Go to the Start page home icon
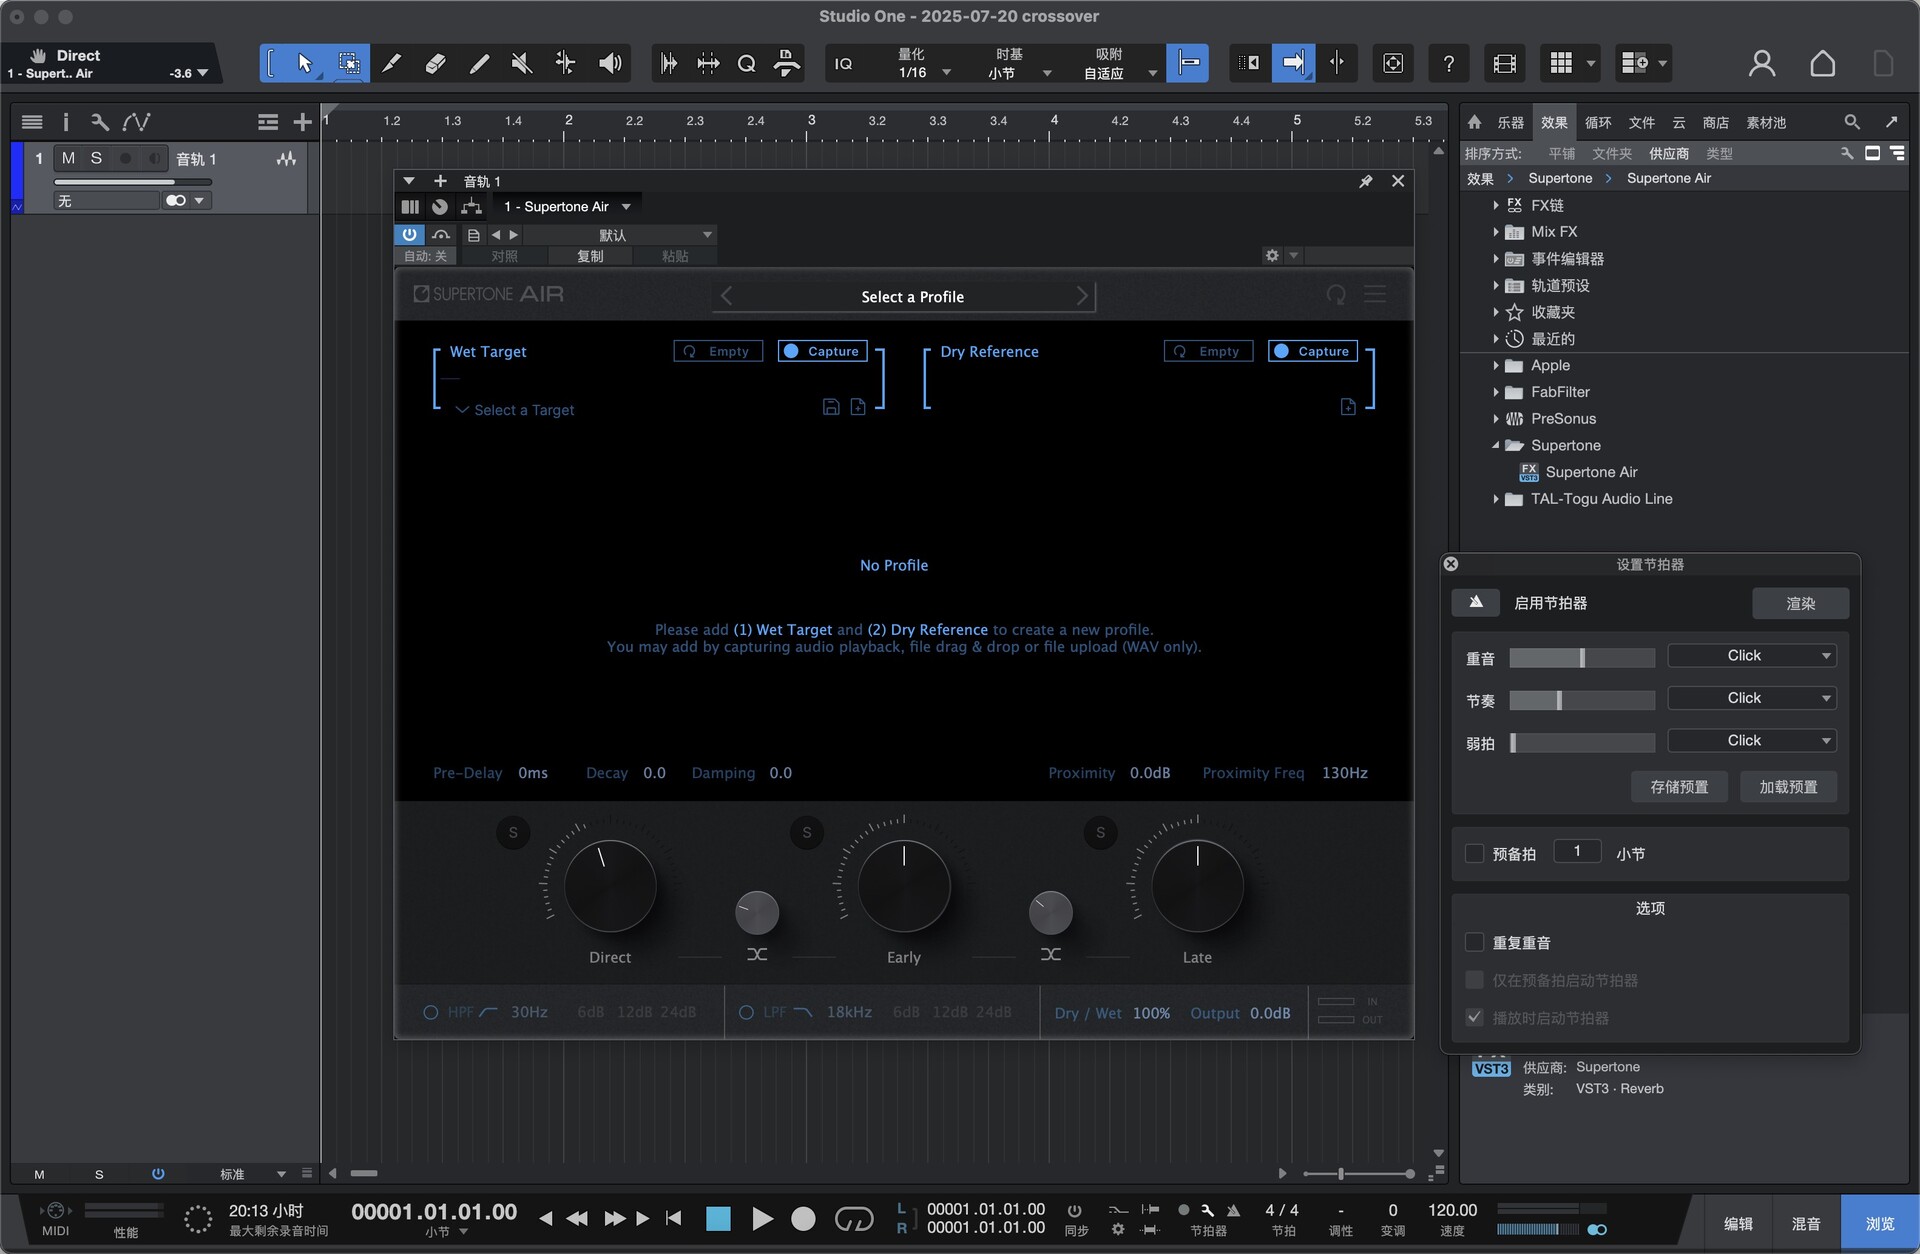The image size is (1920, 1254). click(1822, 63)
